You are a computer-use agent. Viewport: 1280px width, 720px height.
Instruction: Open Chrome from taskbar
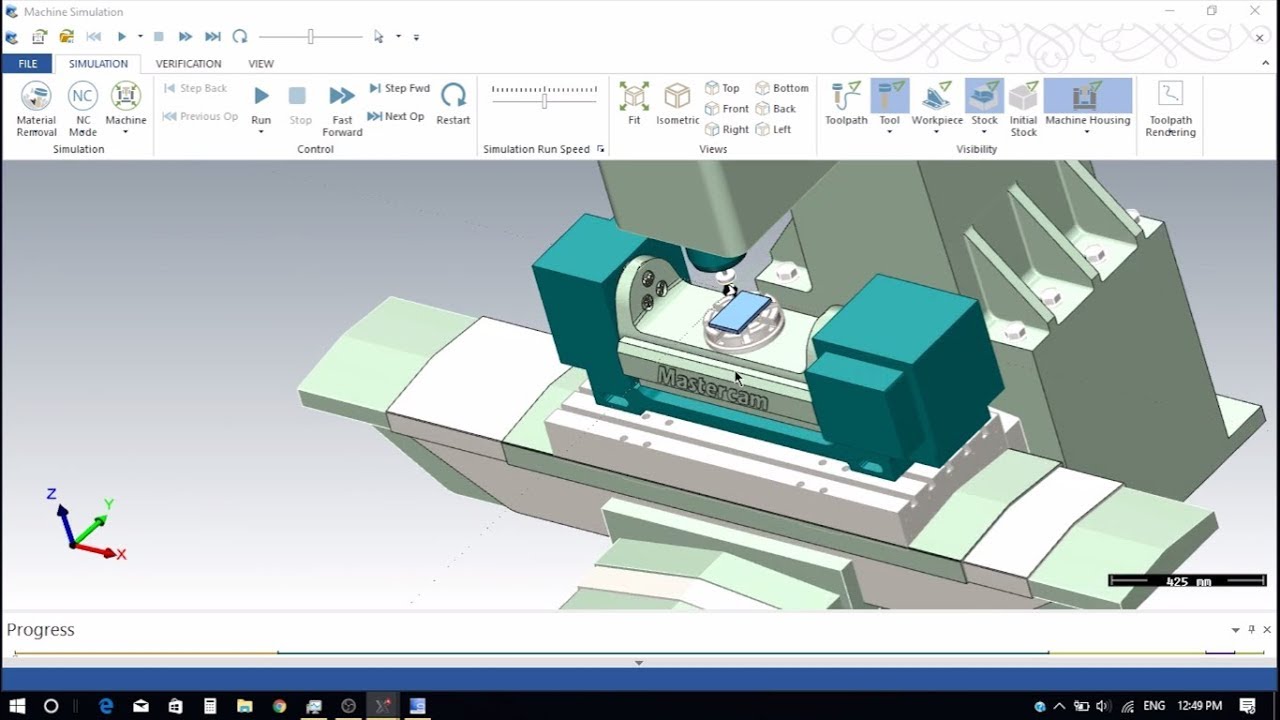(279, 706)
